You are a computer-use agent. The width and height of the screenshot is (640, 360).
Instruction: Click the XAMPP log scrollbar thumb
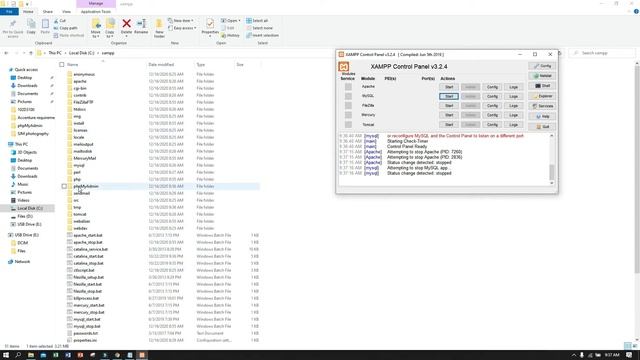pos(552,172)
